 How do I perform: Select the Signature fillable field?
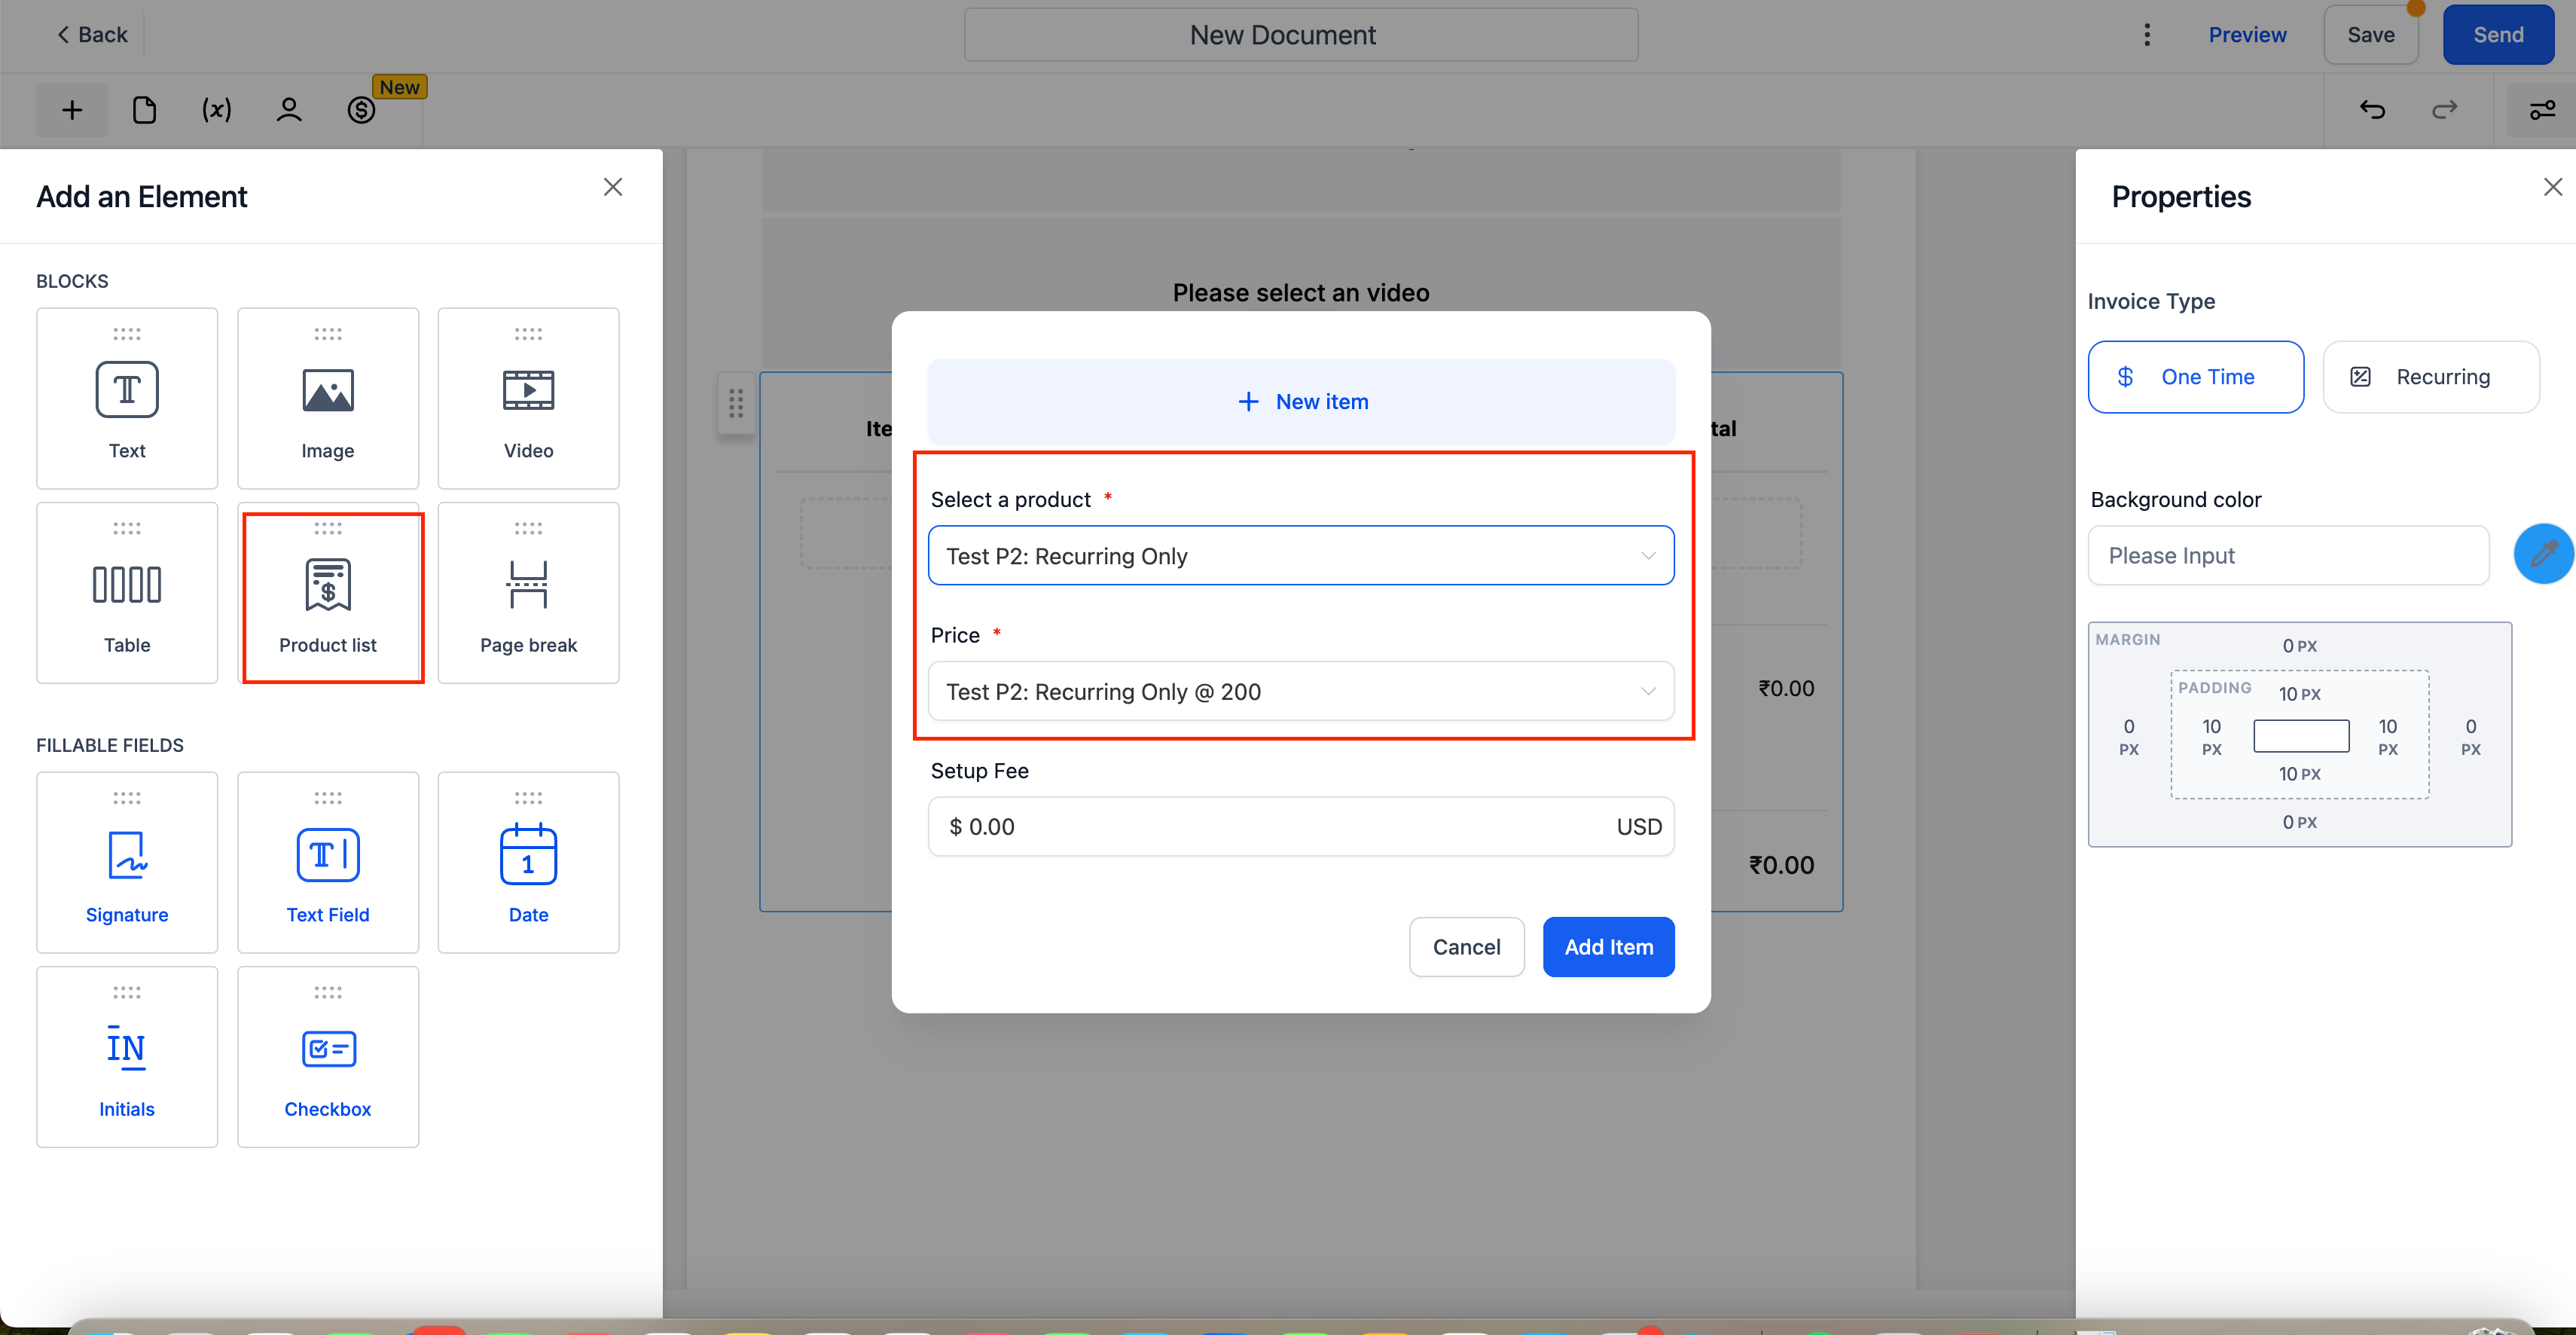pos(127,862)
